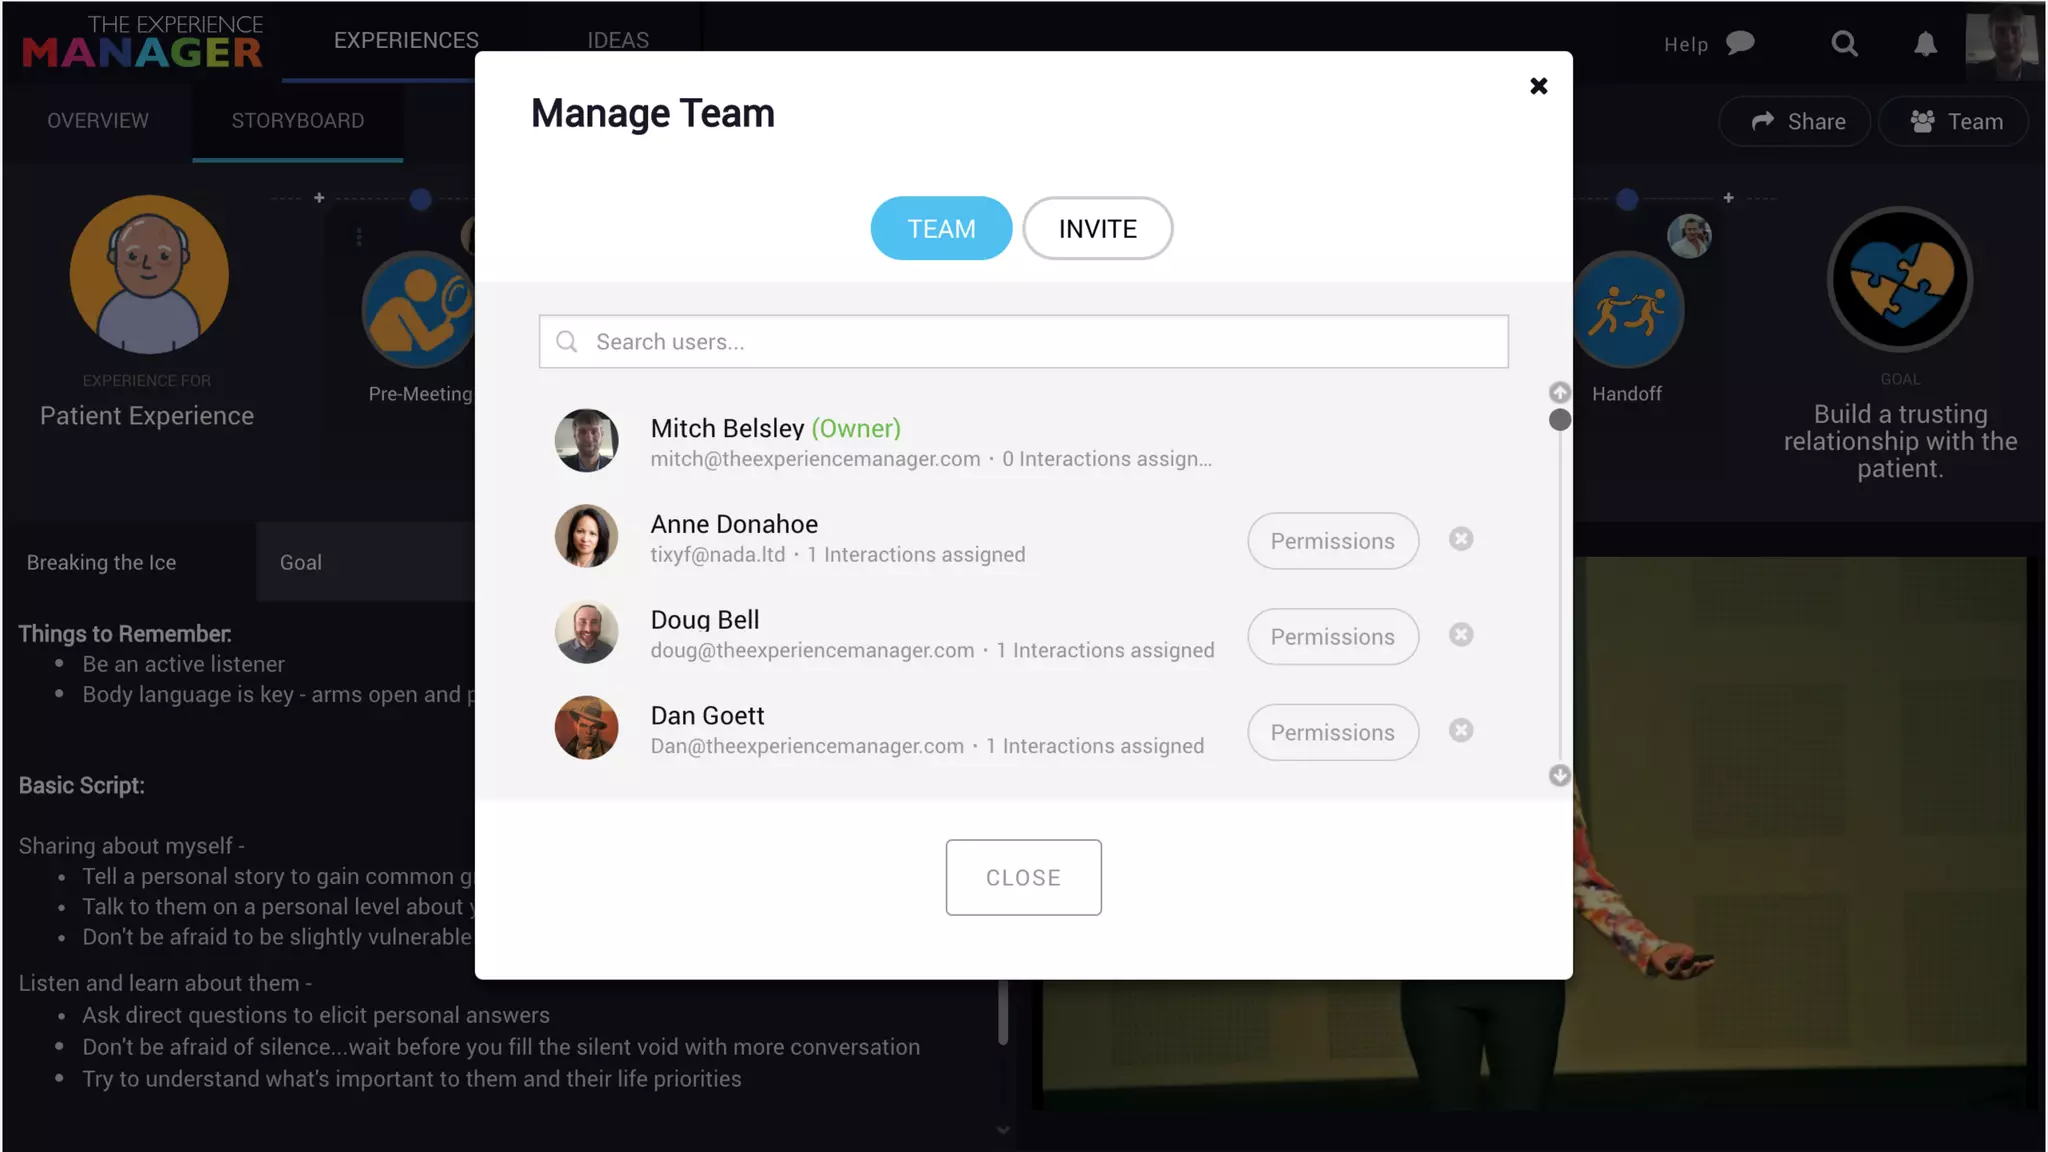Open the search magnifier in header

[1844, 44]
